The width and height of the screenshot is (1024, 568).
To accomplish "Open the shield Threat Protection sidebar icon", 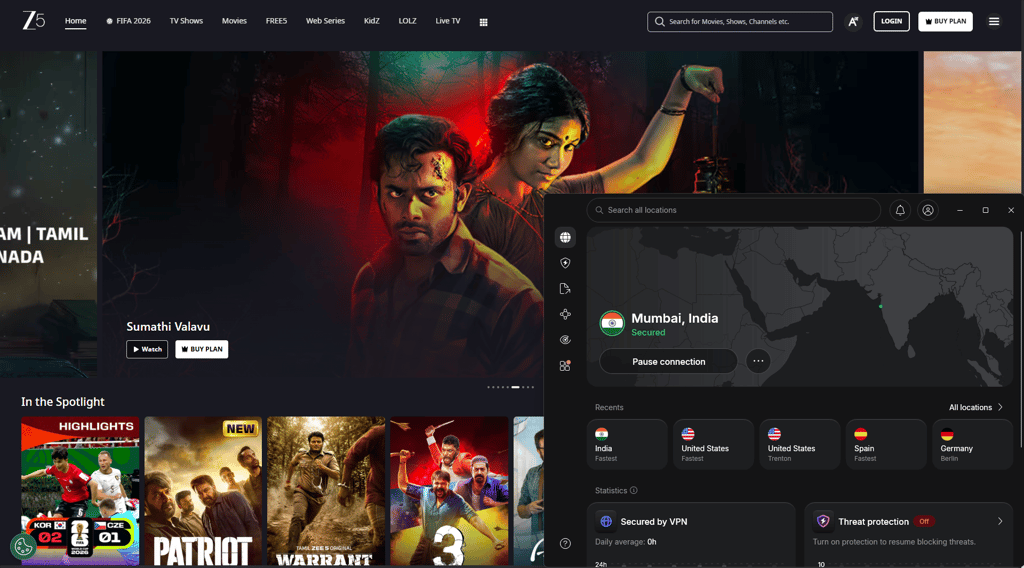I will [x=566, y=263].
